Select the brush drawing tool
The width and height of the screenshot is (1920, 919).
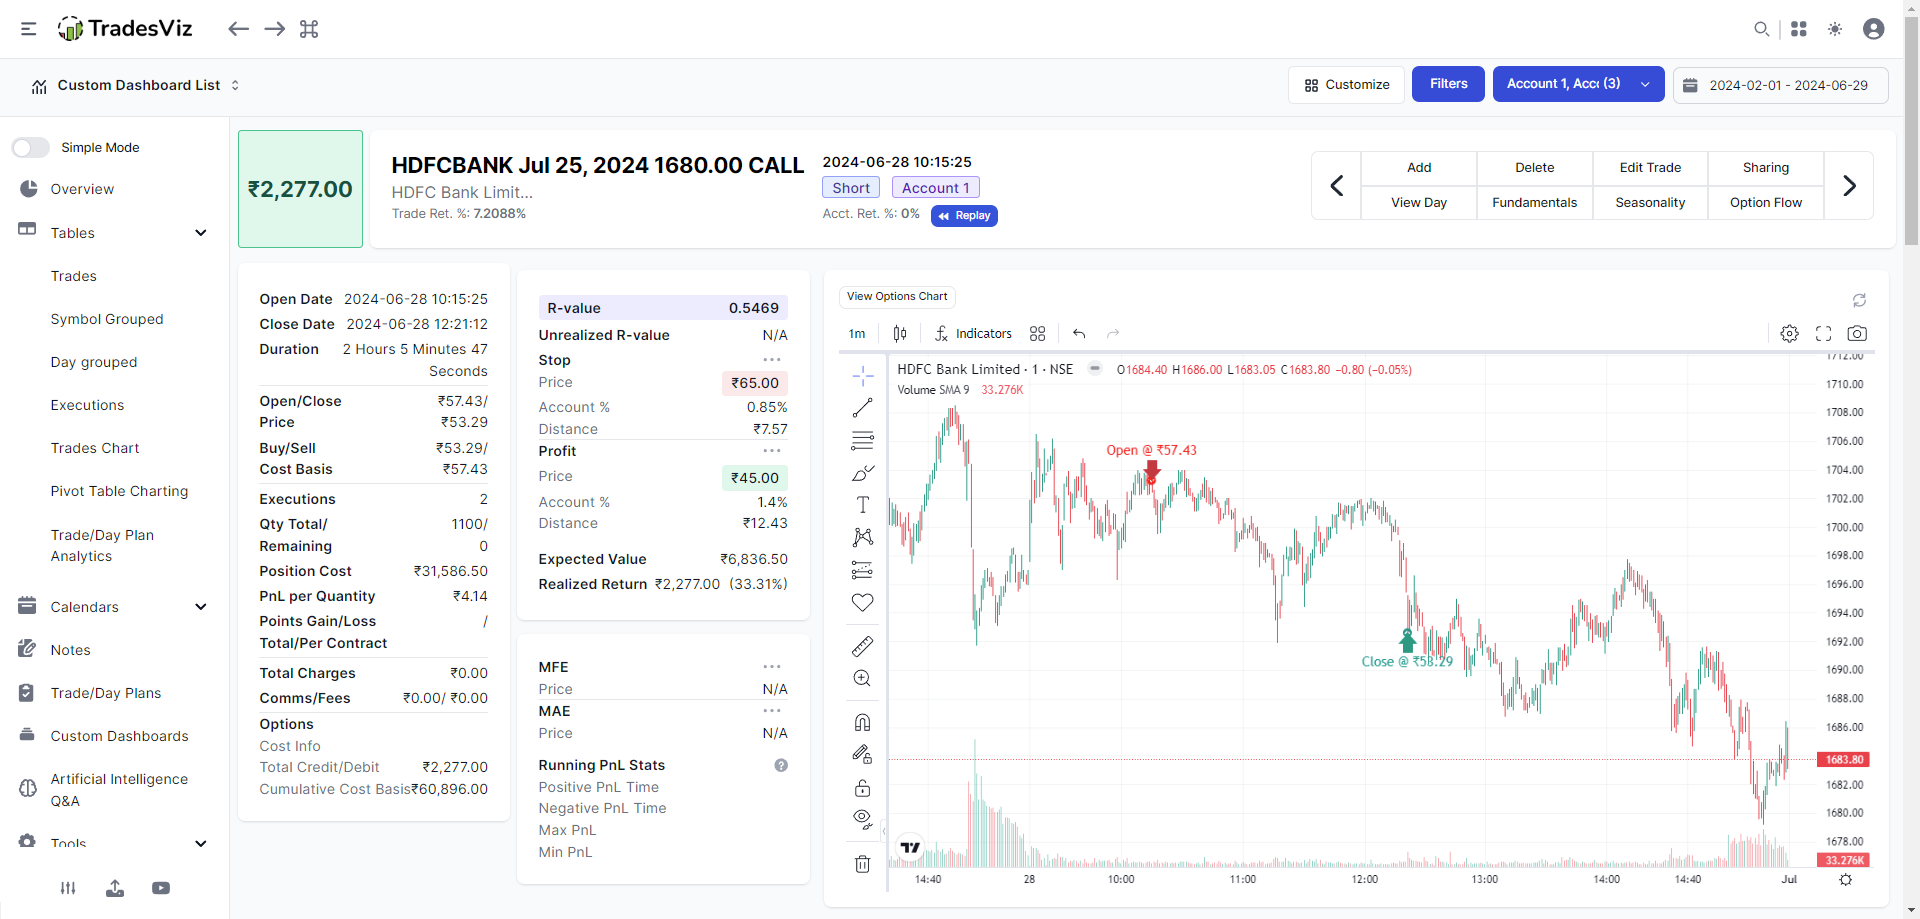coord(863,473)
